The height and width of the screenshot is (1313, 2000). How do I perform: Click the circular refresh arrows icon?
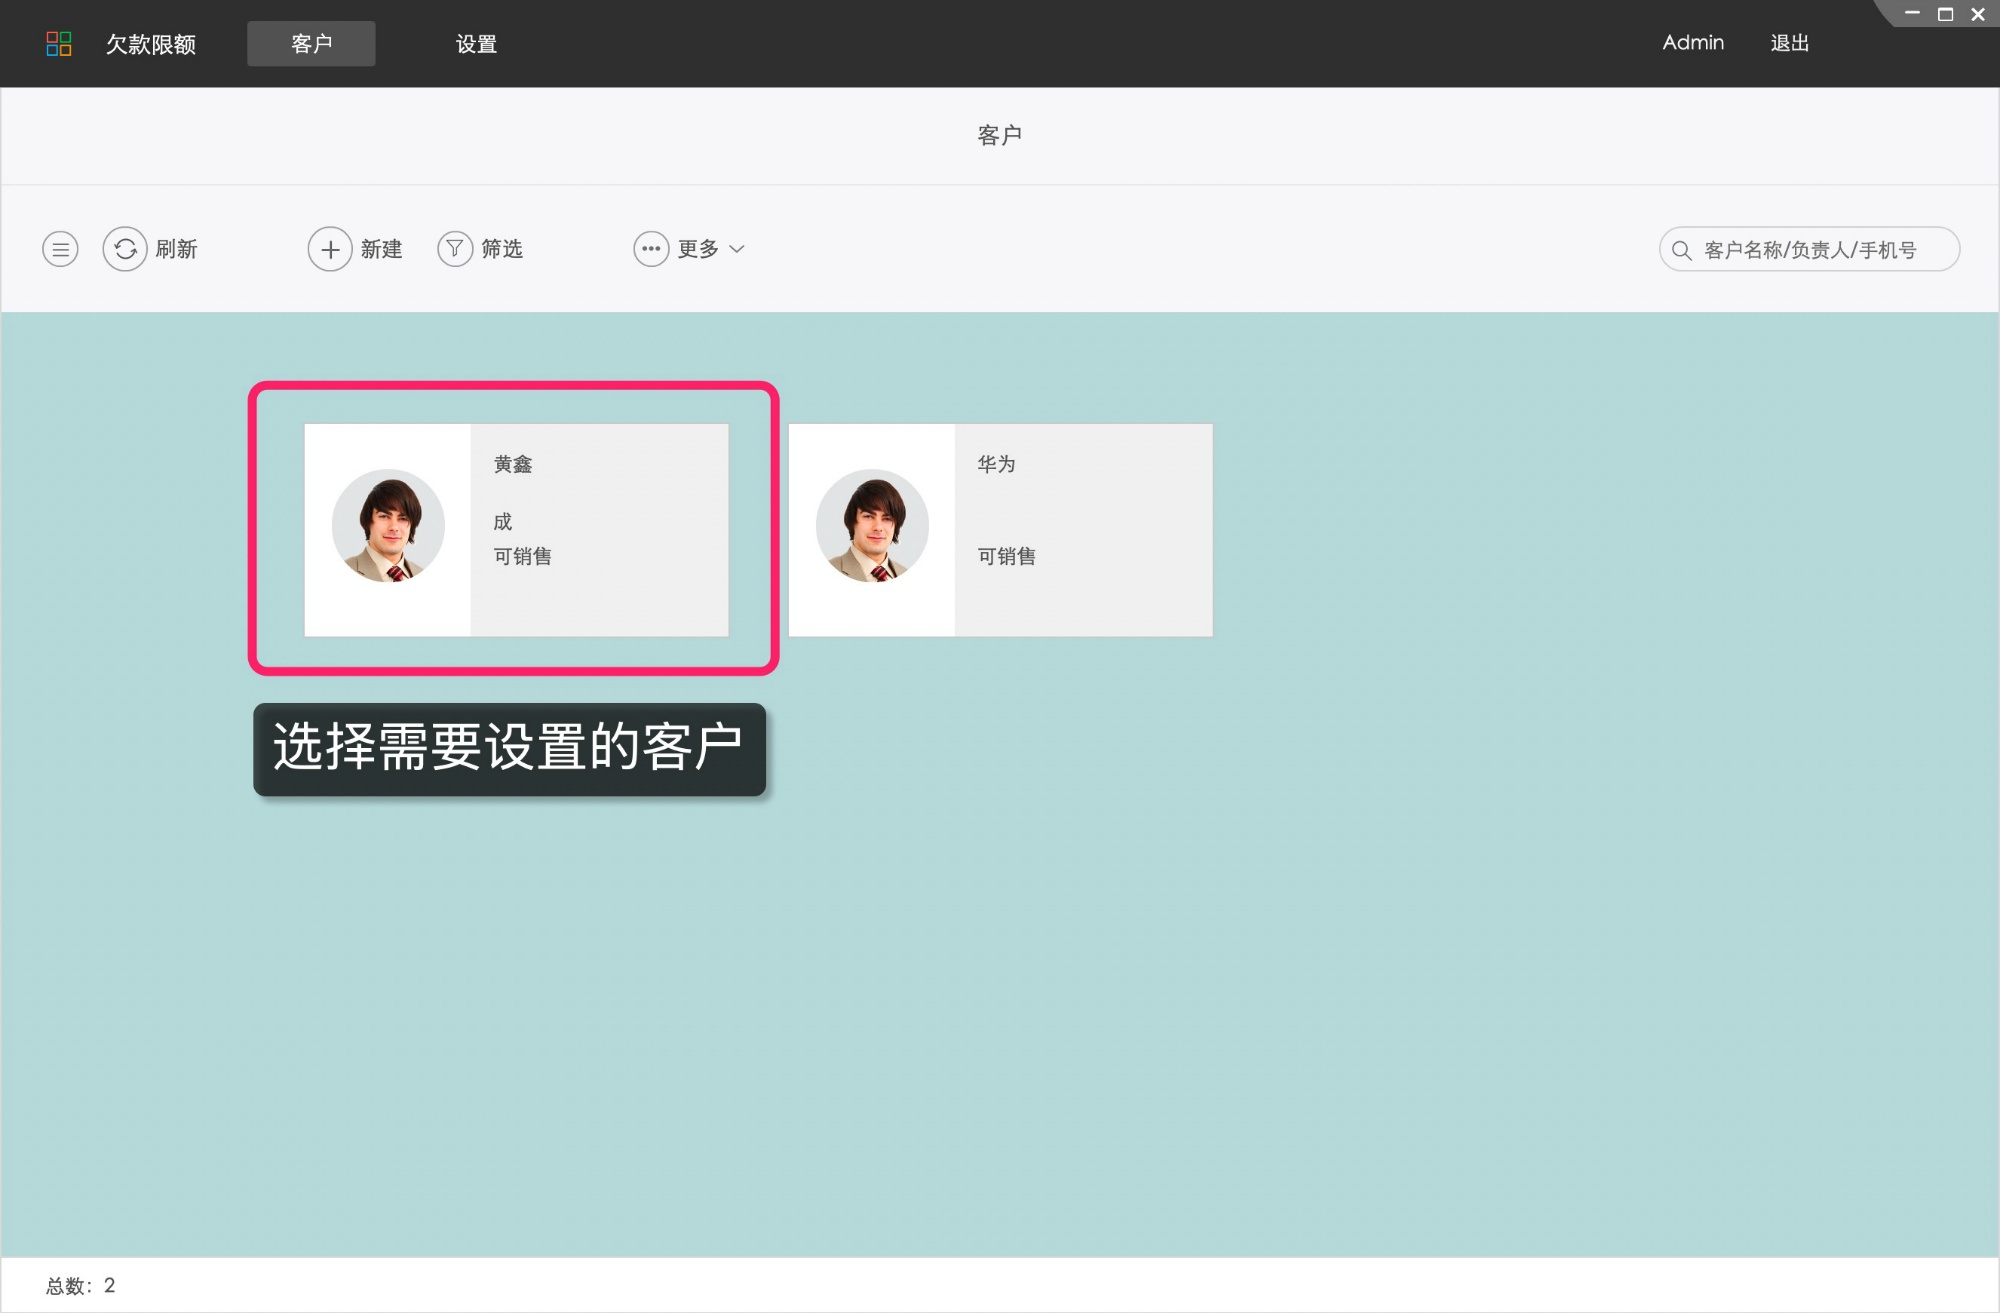125,249
